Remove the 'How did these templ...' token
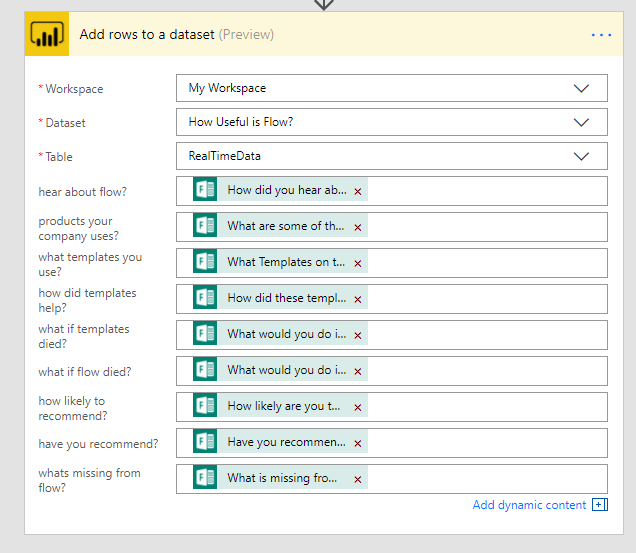The height and width of the screenshot is (553, 636). (x=358, y=299)
